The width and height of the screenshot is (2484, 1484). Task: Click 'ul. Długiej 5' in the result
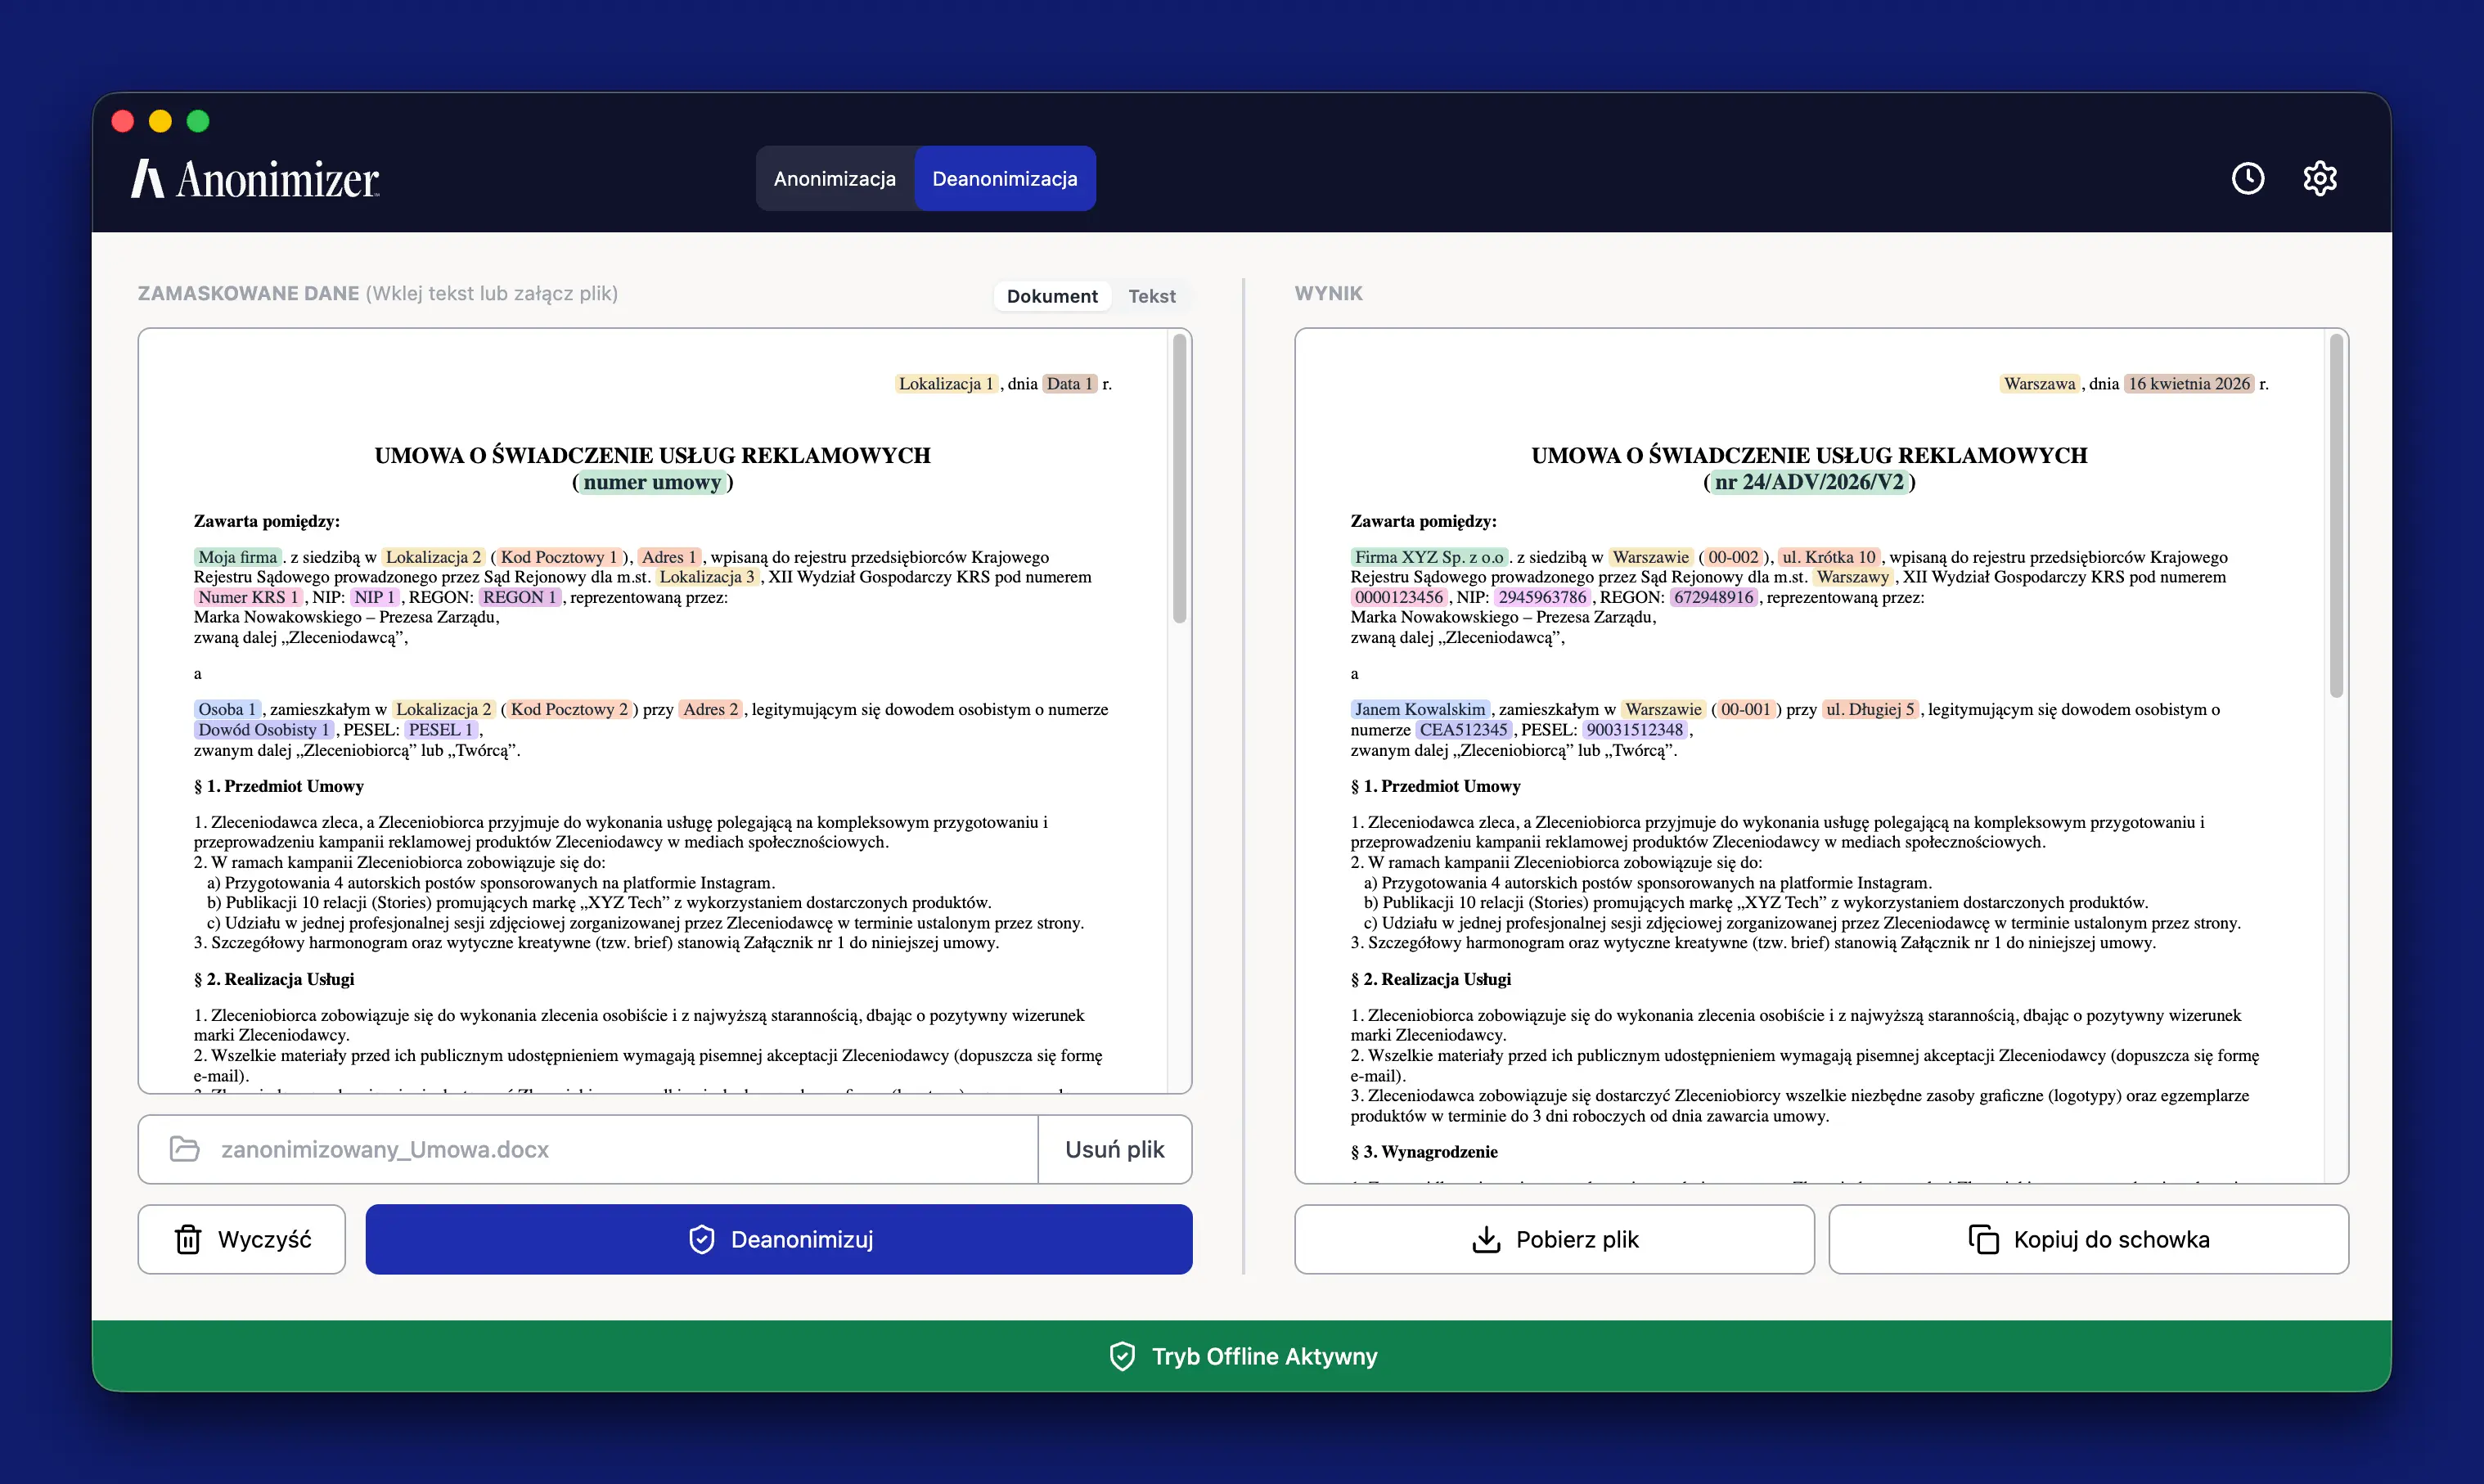1870,709
